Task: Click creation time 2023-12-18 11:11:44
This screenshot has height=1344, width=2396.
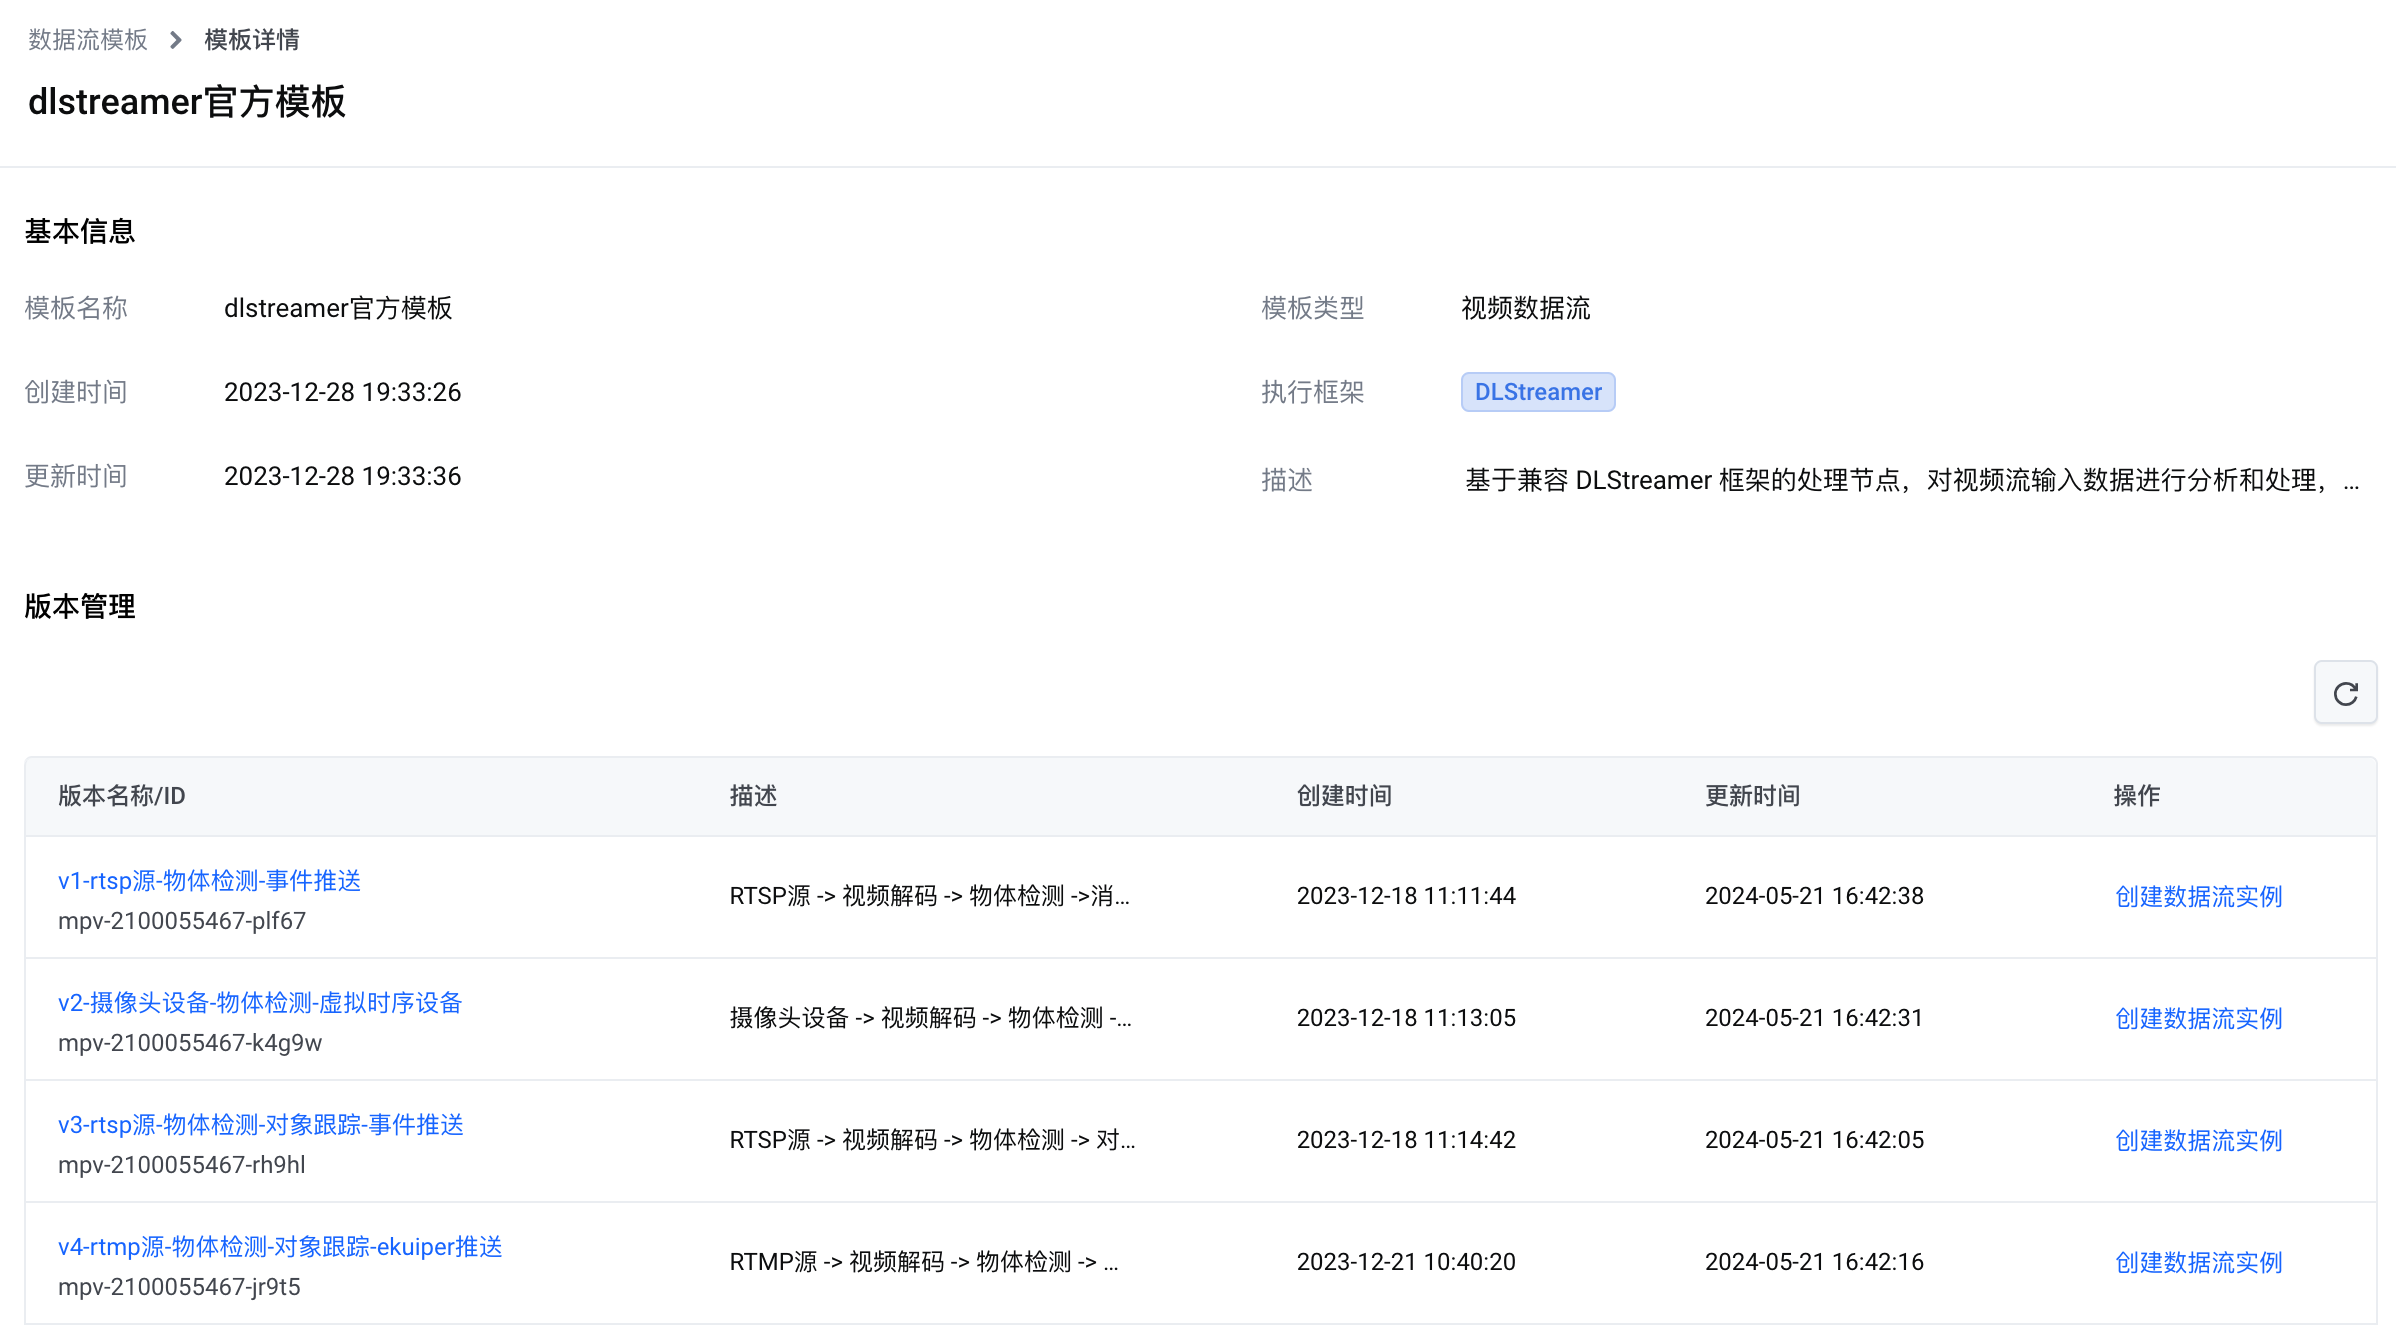Action: (x=1406, y=896)
